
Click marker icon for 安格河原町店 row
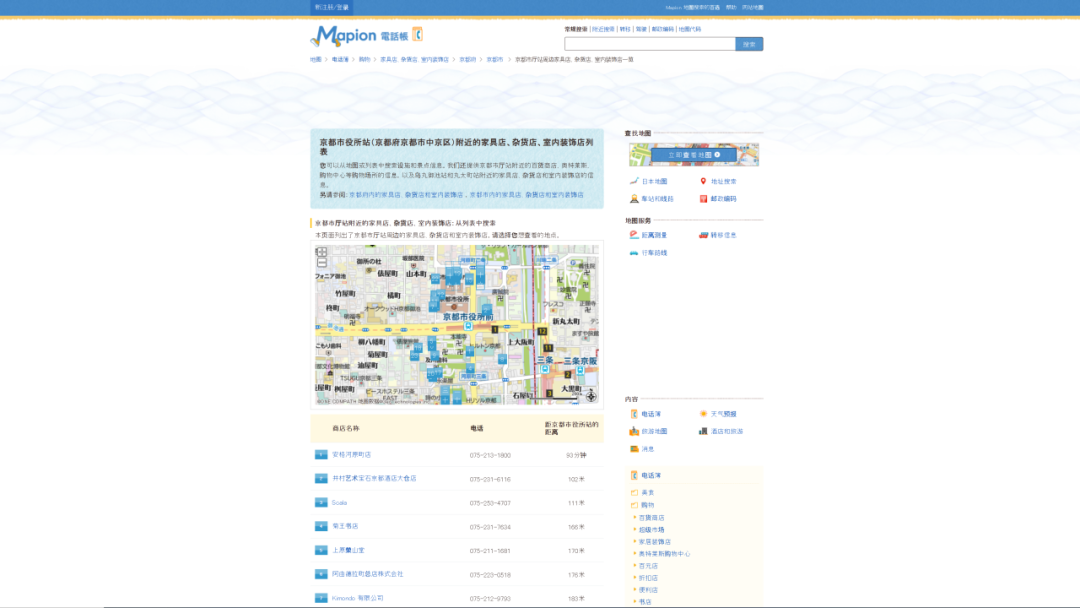(x=321, y=454)
